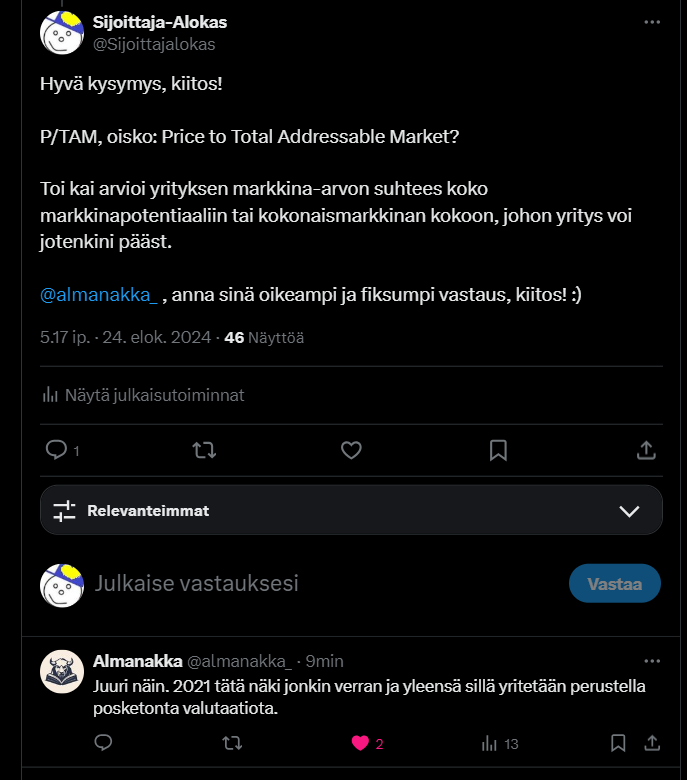
Task: Reply to Sijoittaja-Alokas main post
Action: point(57,451)
